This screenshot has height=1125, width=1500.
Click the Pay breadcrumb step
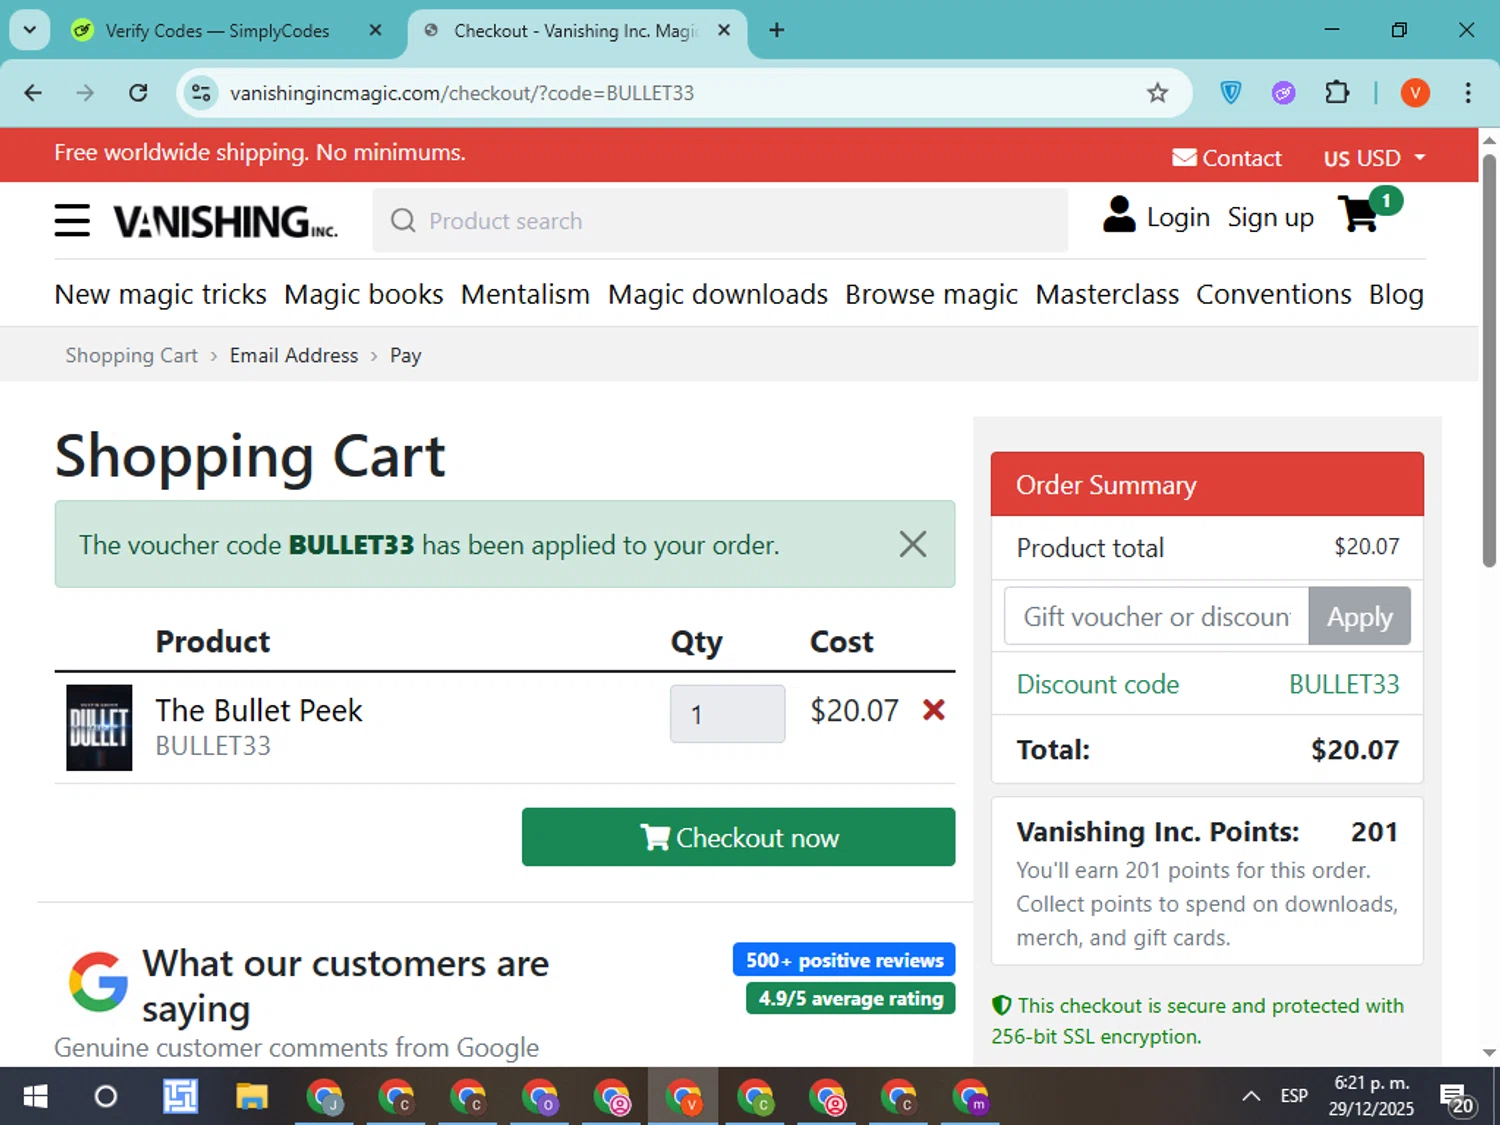click(x=405, y=355)
